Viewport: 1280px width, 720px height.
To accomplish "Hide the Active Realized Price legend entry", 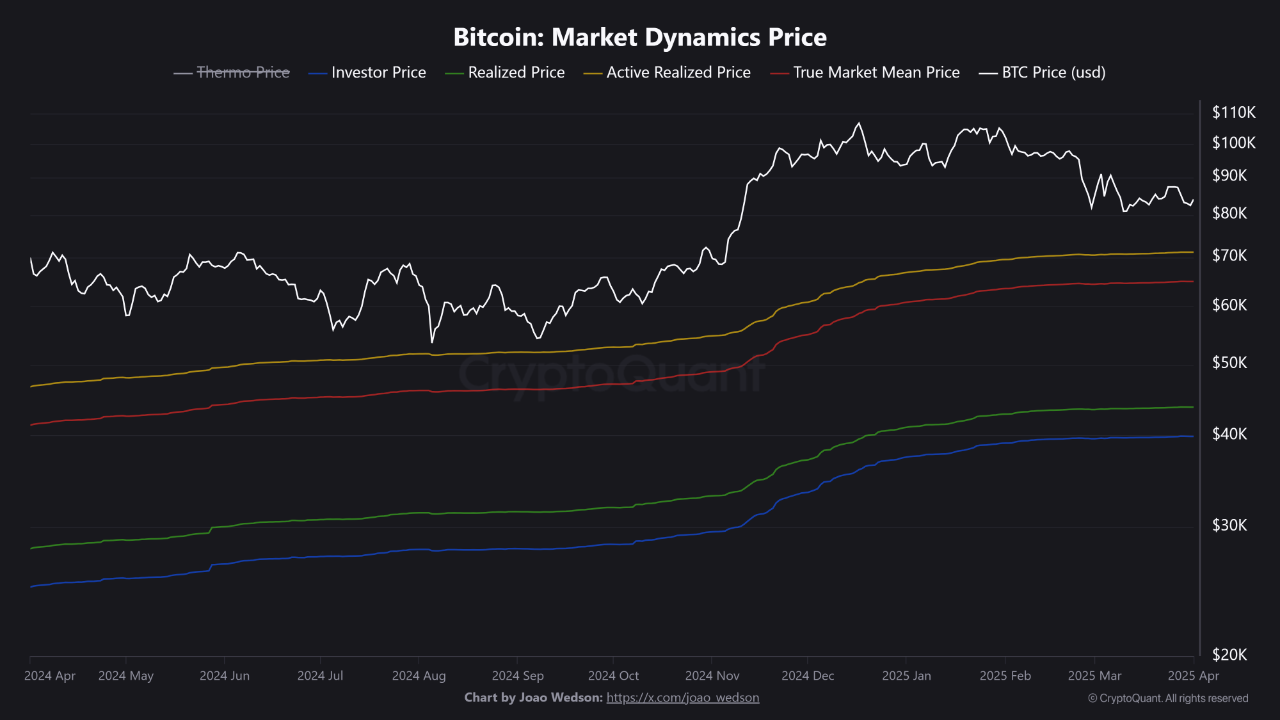I will (667, 72).
